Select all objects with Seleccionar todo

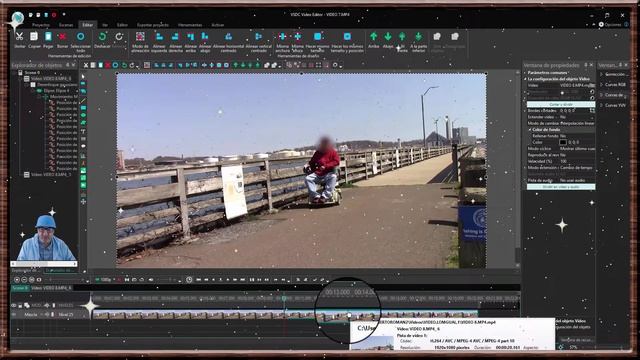point(80,37)
